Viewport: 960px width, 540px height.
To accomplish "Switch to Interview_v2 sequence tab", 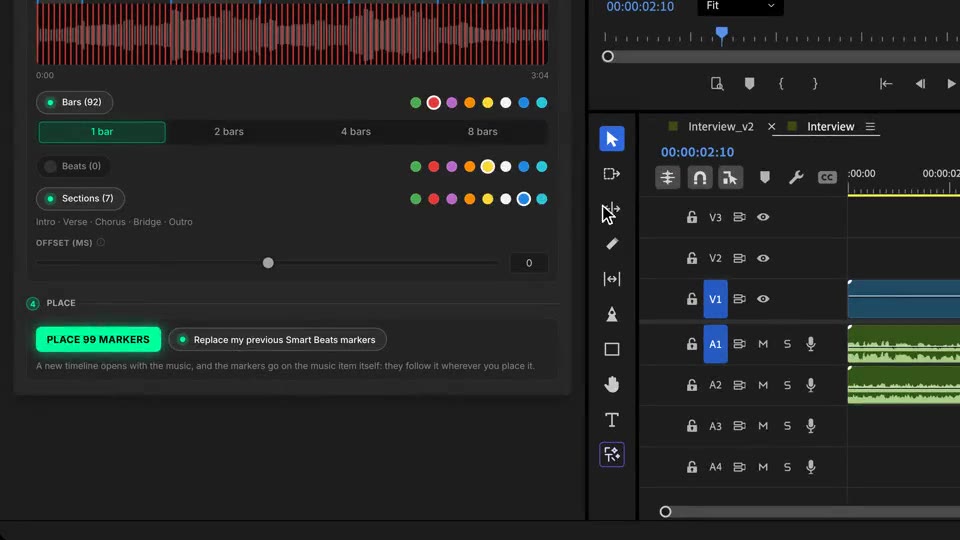I will (x=721, y=127).
